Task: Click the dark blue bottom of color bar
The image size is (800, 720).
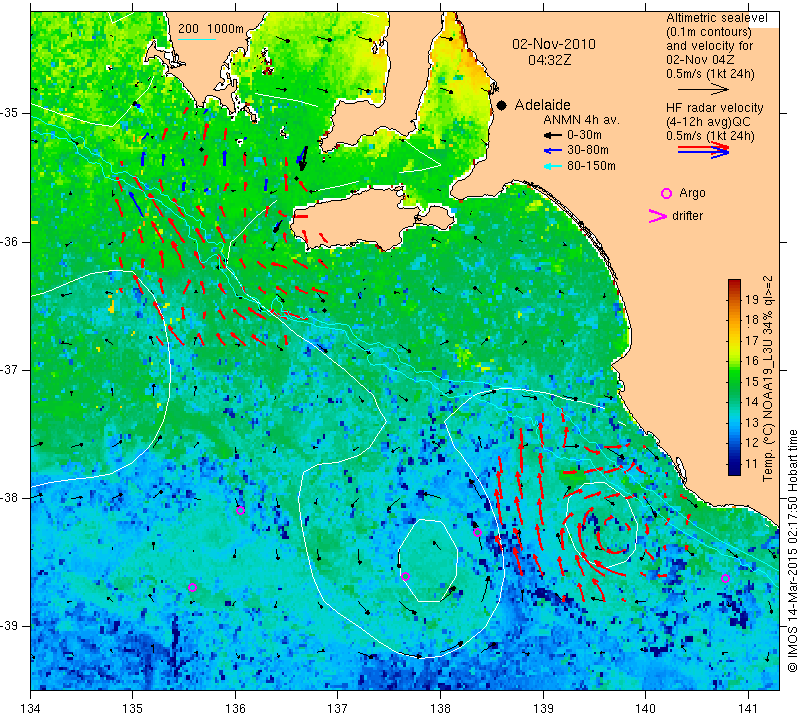Action: tap(734, 470)
